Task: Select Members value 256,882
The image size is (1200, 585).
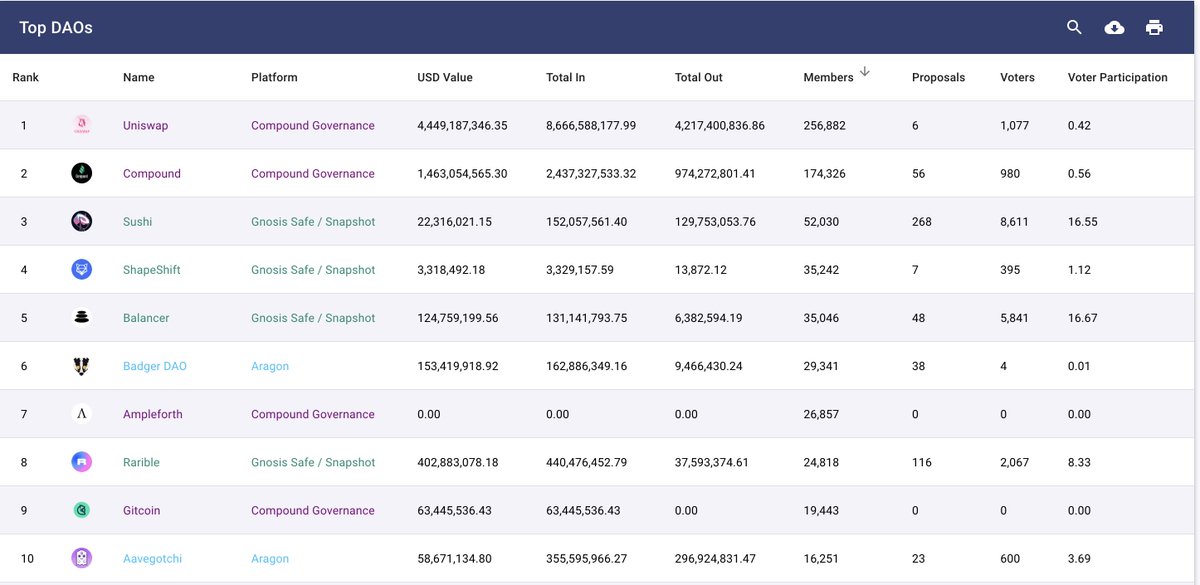Action: [824, 126]
